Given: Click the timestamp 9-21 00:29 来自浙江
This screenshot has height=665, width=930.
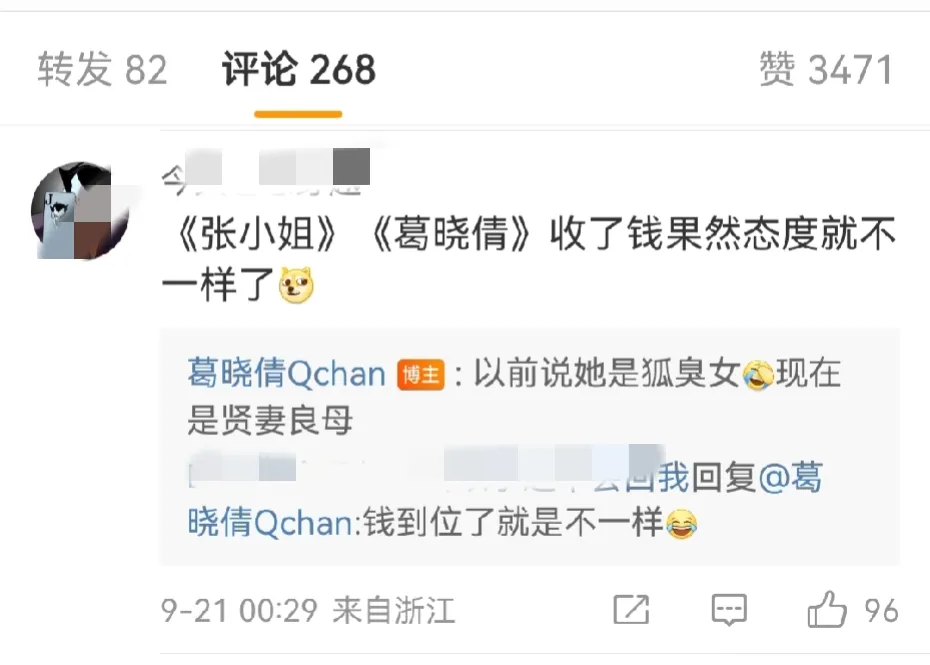Looking at the screenshot, I should point(308,610).
